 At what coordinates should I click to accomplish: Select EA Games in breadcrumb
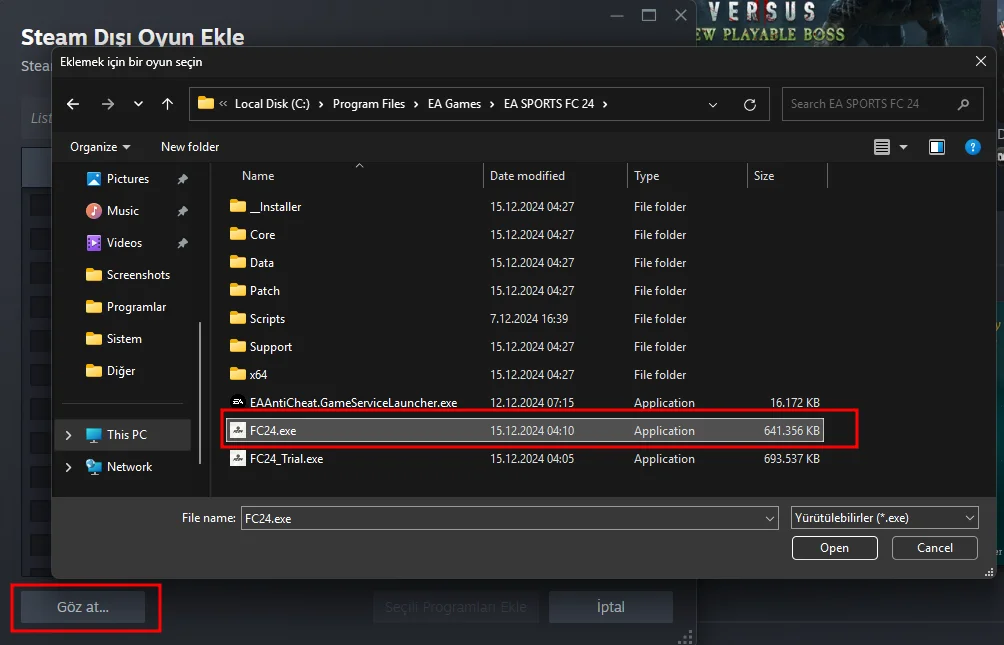coord(454,104)
